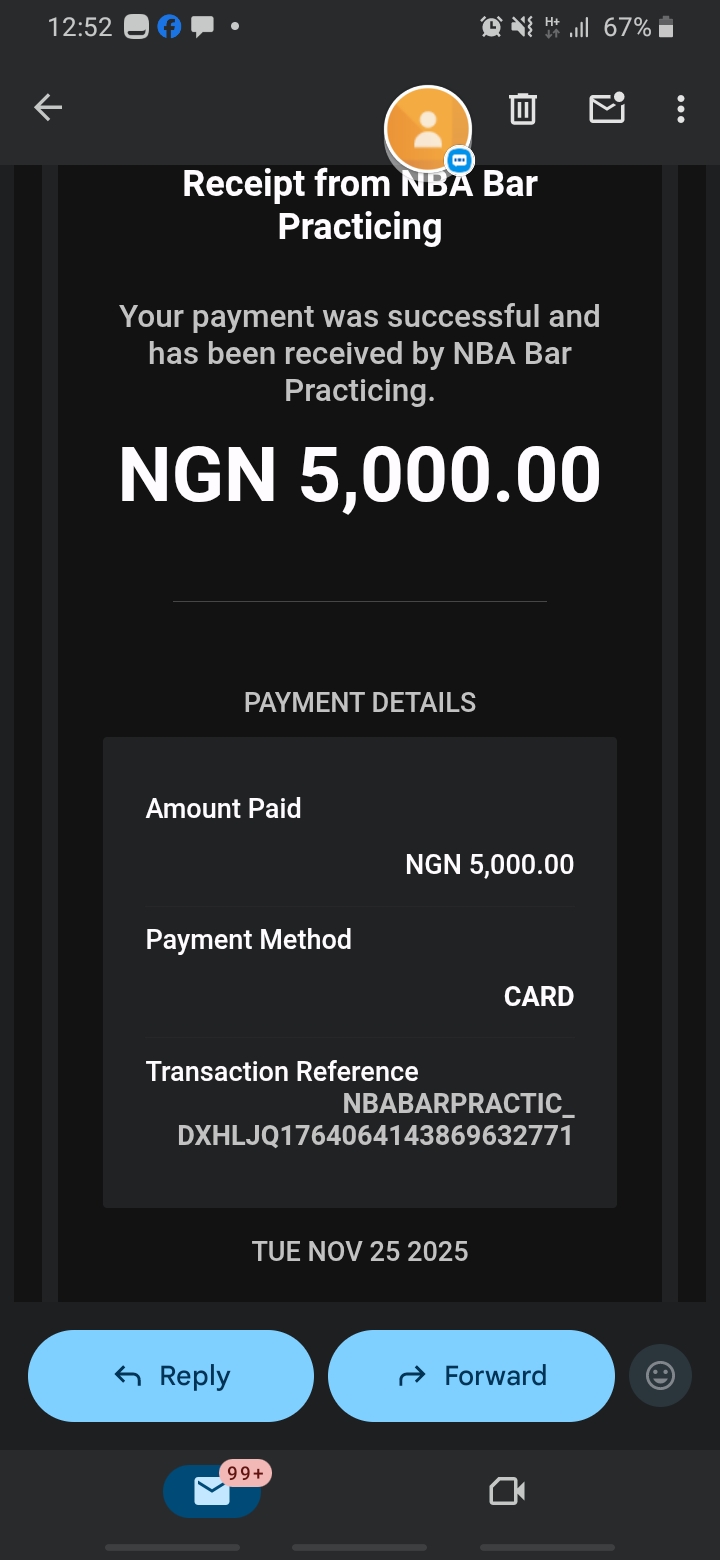Switch to the Mail tab with 99+ badge

coord(212,1491)
